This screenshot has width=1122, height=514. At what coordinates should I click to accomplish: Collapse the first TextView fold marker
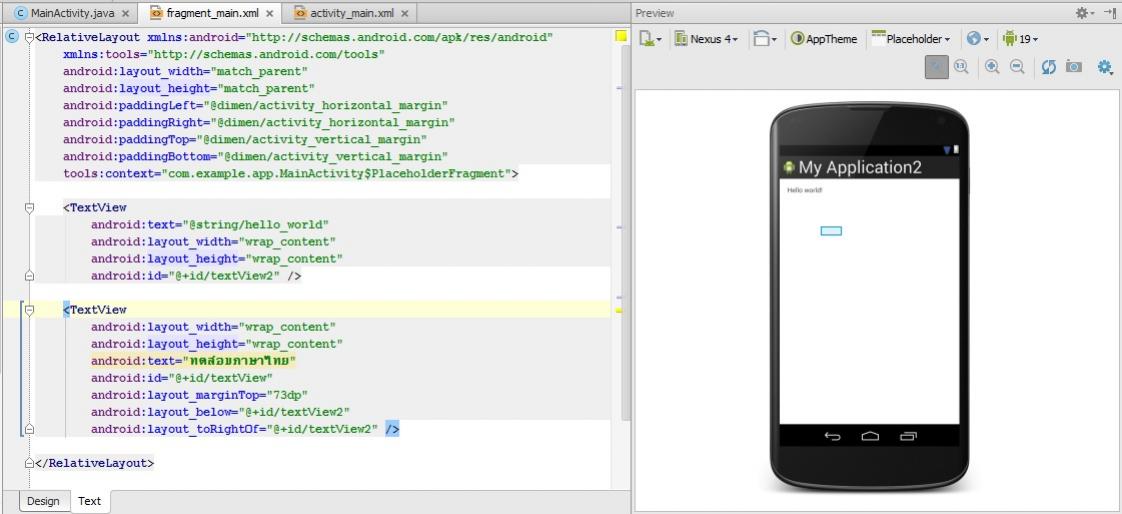tap(29, 208)
